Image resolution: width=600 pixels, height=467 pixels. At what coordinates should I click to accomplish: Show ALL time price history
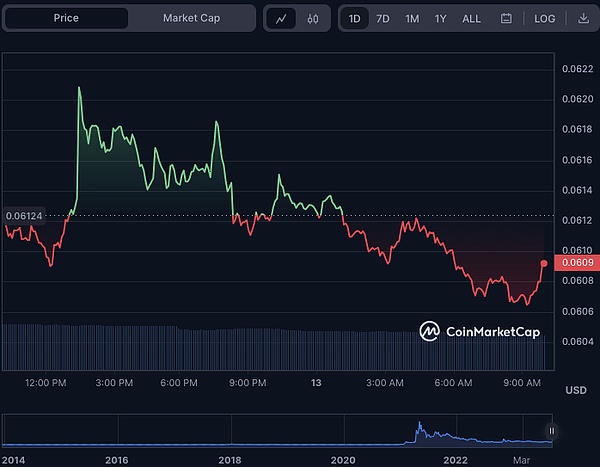point(471,18)
